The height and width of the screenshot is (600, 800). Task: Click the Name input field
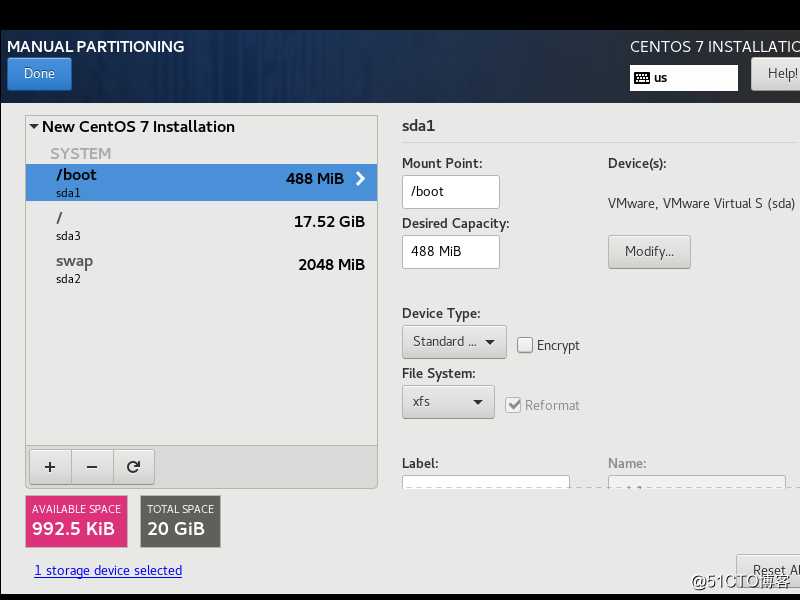pos(696,482)
